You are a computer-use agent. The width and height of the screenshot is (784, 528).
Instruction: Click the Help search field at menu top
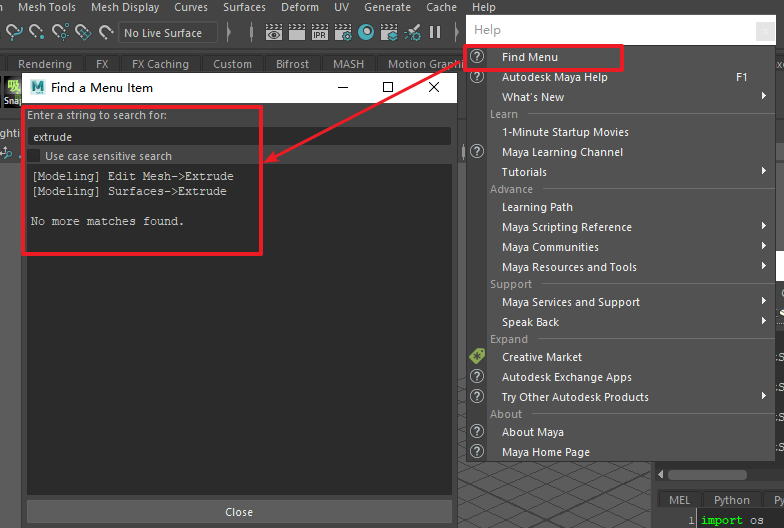[612, 30]
